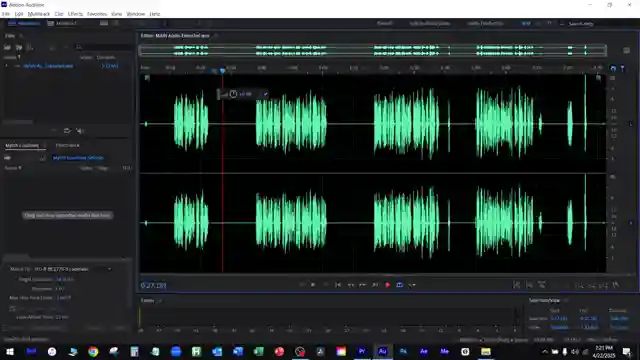Toggle the upper (left) channel enable button
640x360 pixels.
(x=631, y=124)
